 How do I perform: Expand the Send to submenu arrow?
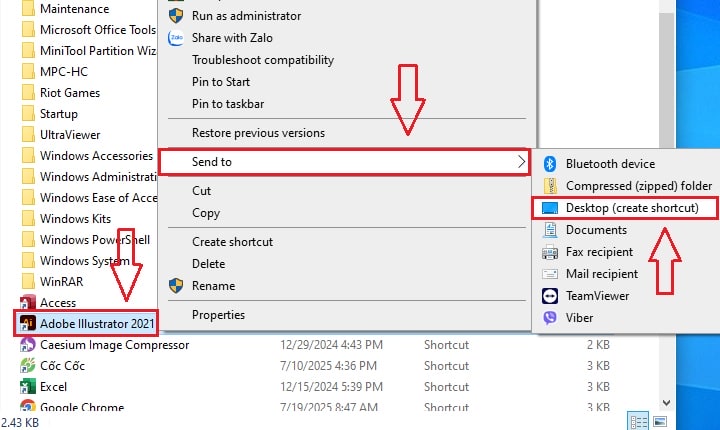(x=521, y=162)
